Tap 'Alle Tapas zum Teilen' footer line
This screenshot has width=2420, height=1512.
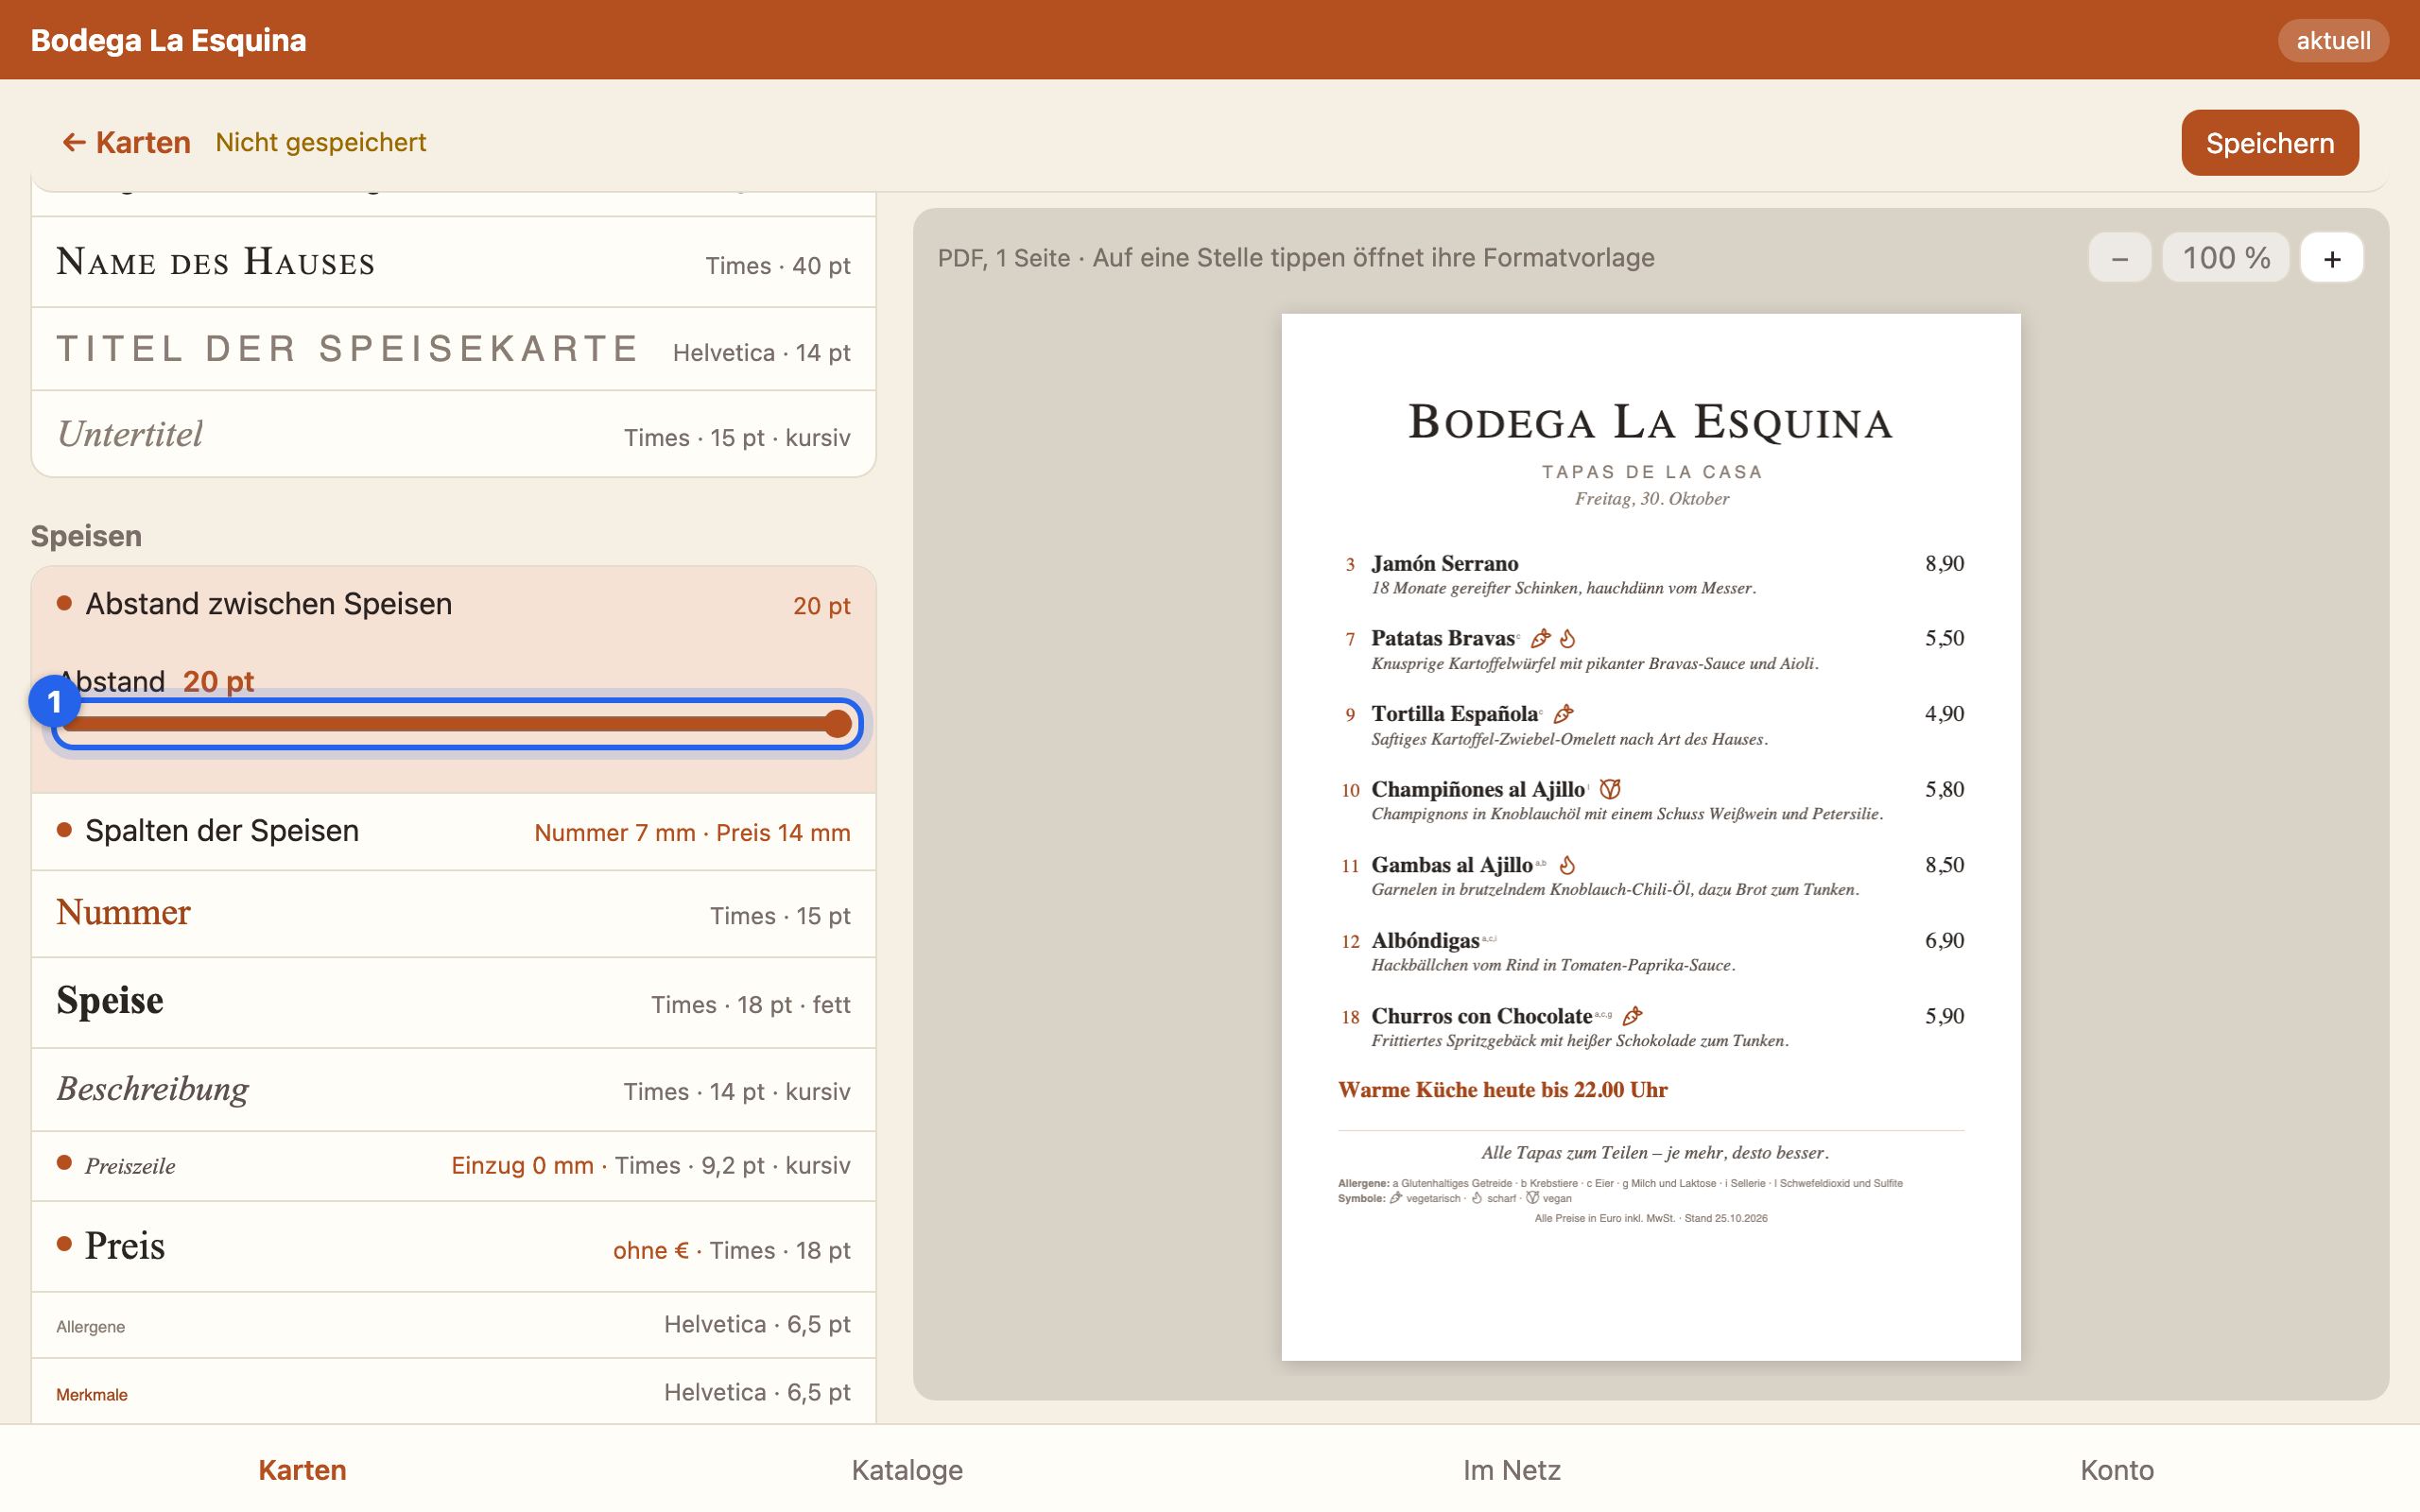[1655, 1153]
